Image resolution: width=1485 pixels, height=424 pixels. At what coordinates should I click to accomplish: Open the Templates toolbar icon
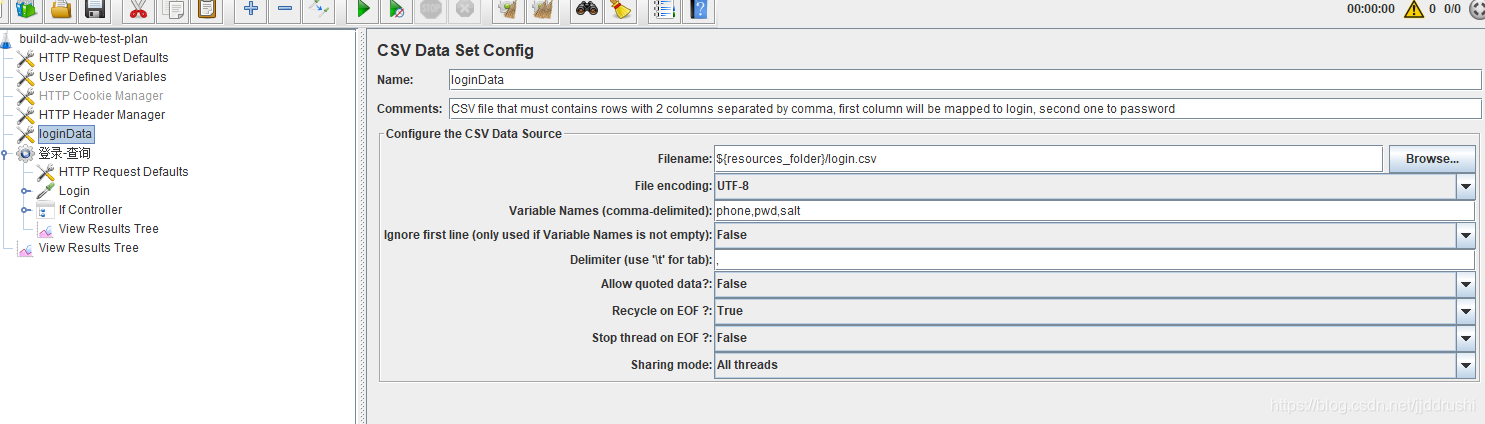click(x=27, y=10)
